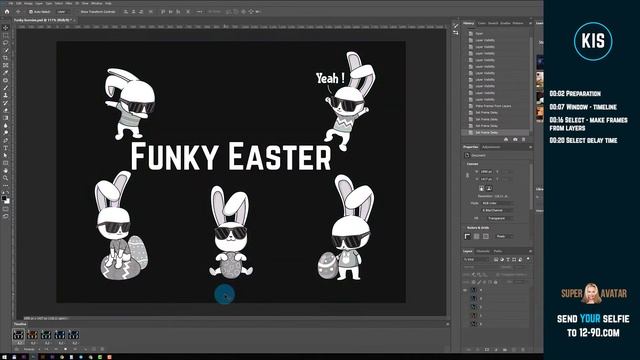Toggle rulers icon under Rulers & Grids
Viewport: 640px width, 360px height.
pyautogui.click(x=468, y=236)
